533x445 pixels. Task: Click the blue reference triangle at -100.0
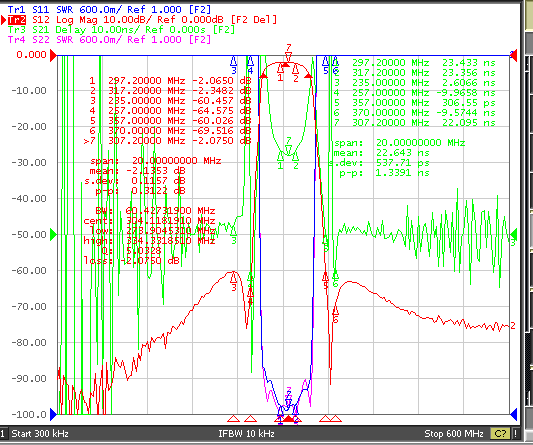click(53, 414)
